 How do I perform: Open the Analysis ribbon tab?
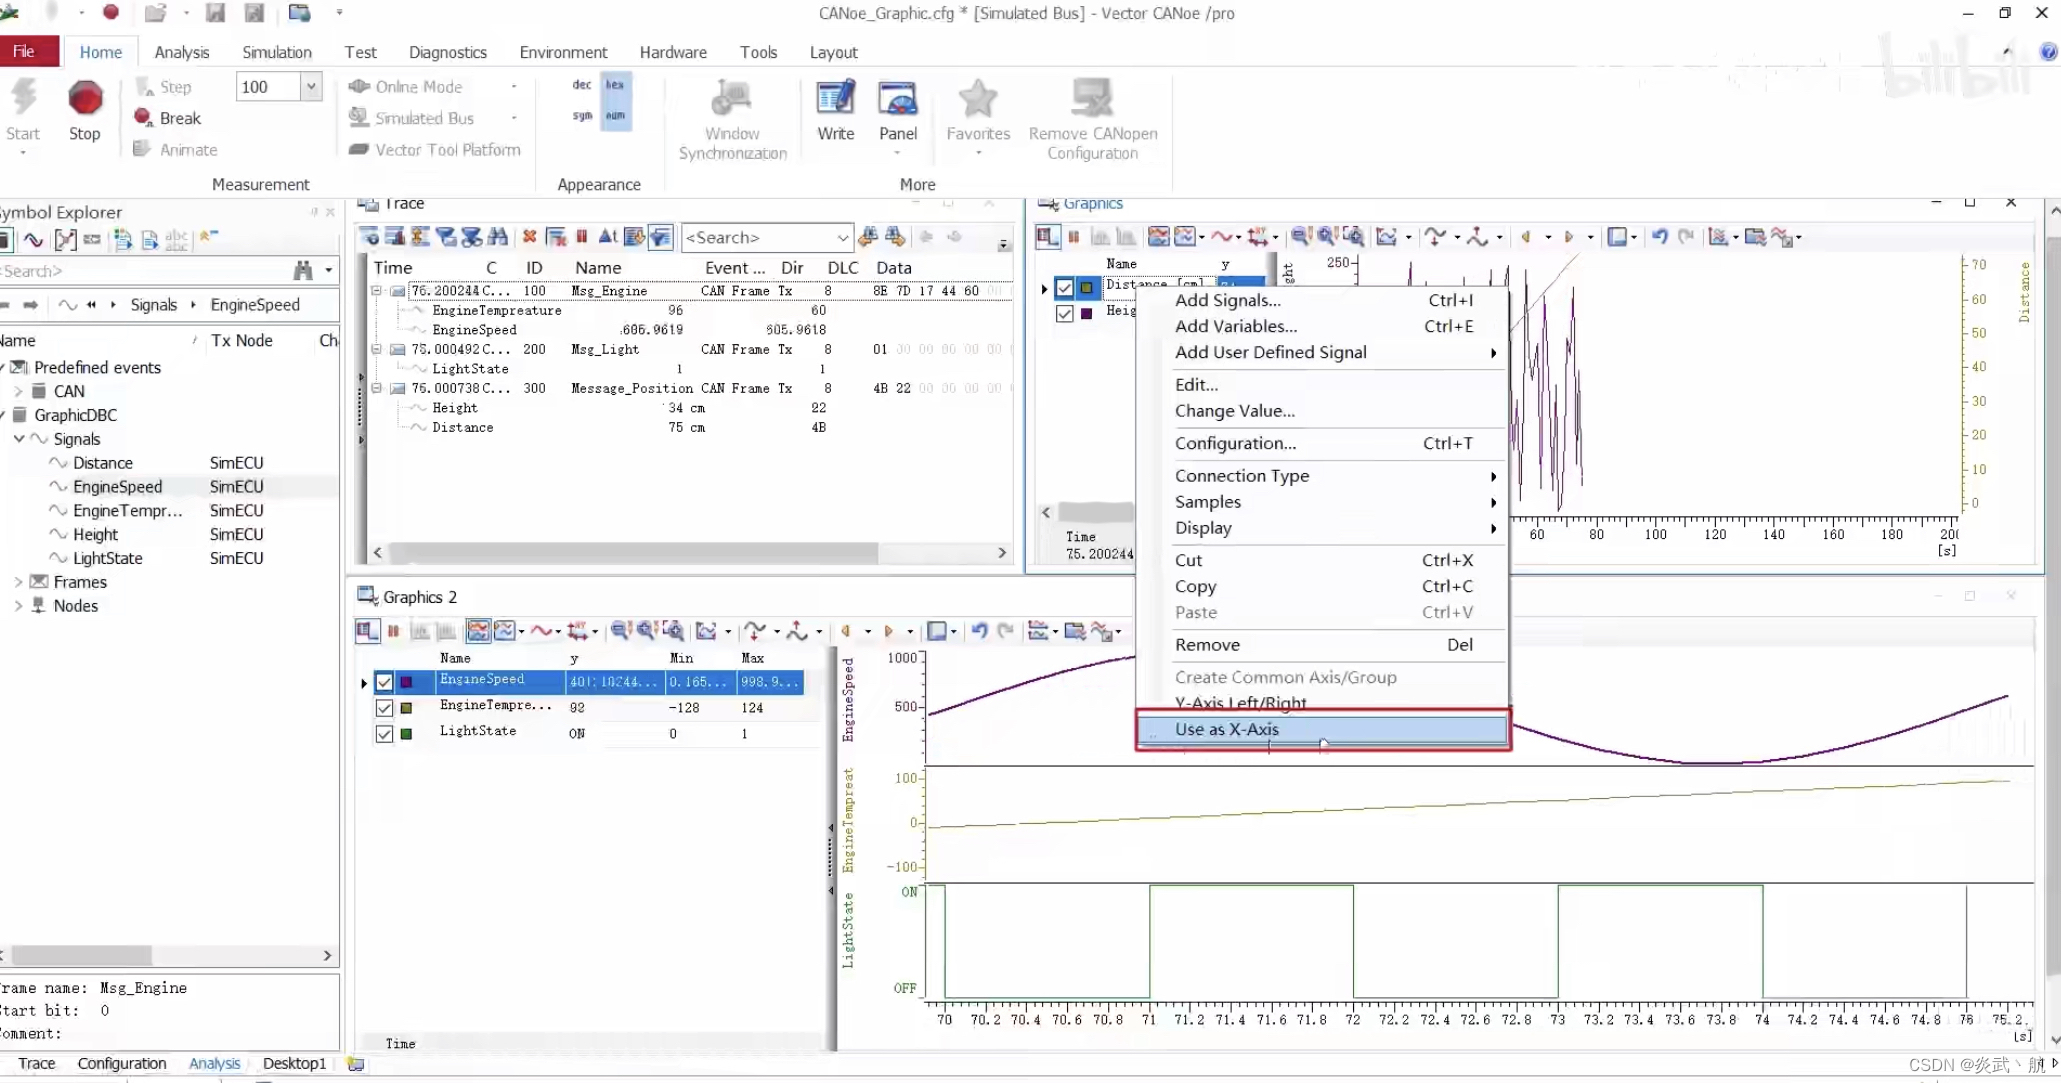tap(181, 52)
